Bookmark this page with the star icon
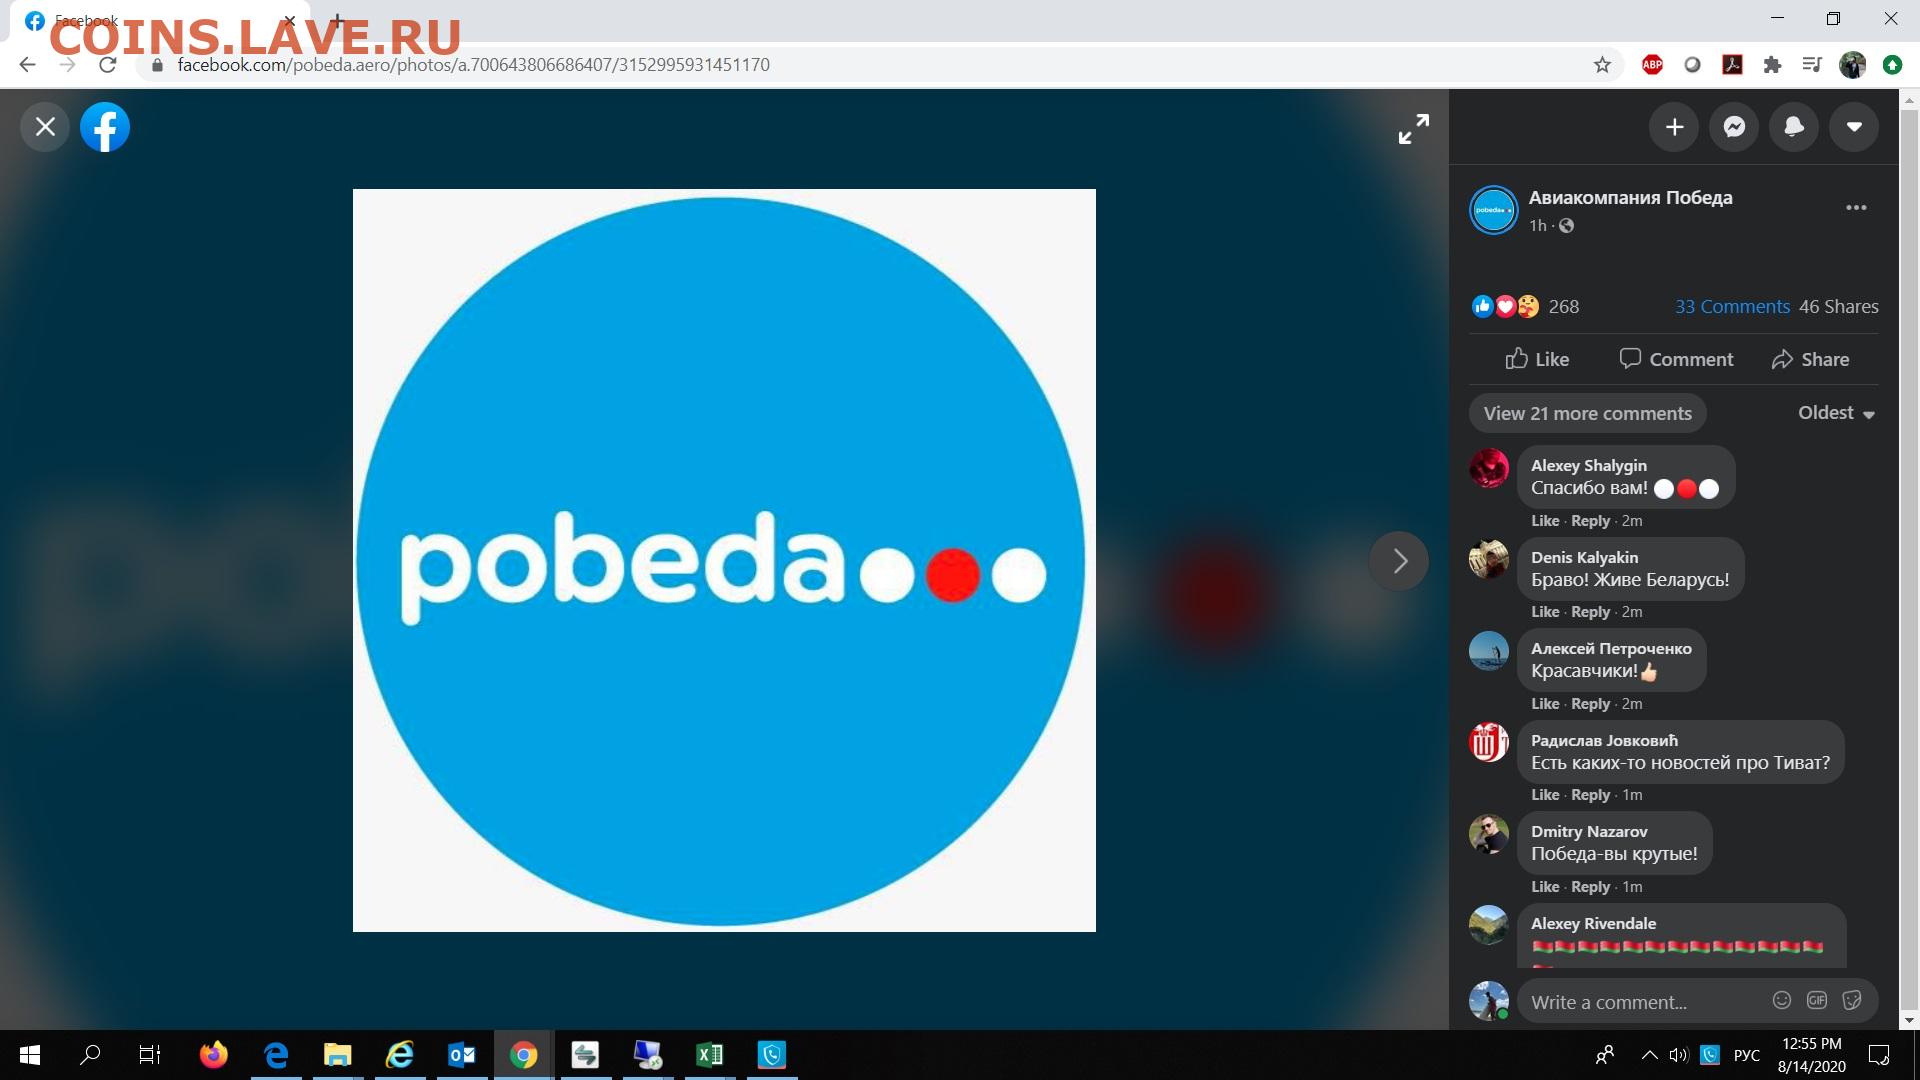 pyautogui.click(x=1602, y=65)
